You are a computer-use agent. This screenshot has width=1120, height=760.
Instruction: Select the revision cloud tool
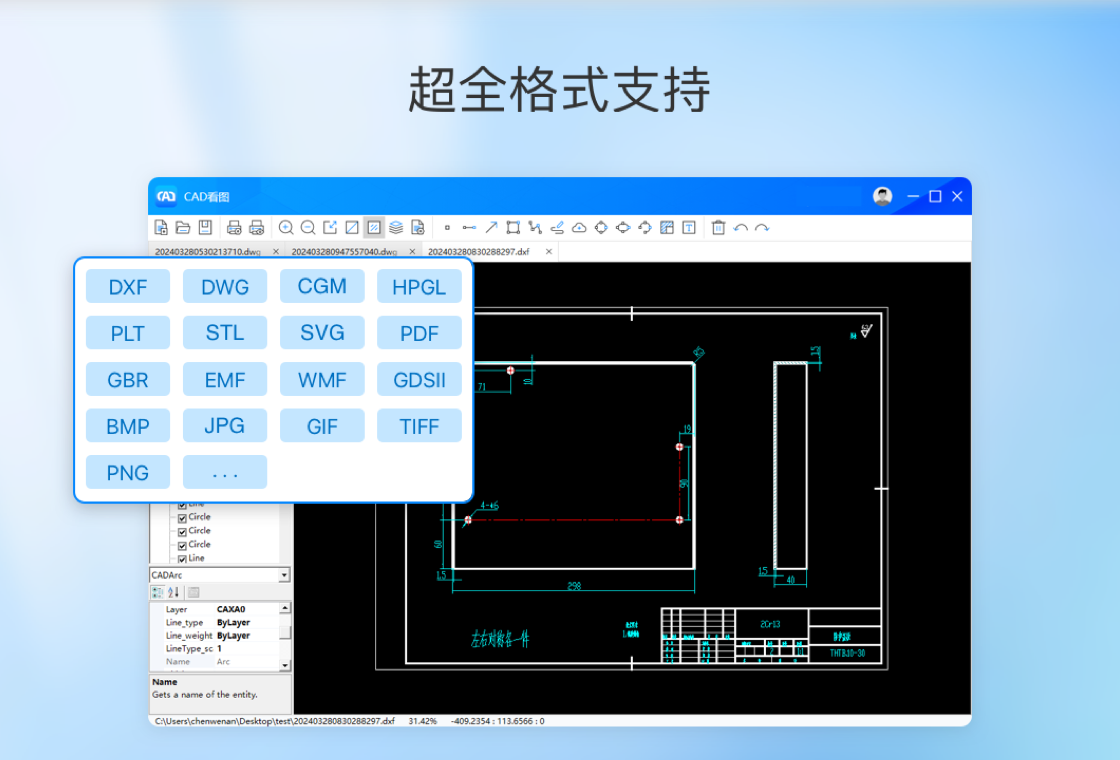(x=579, y=228)
